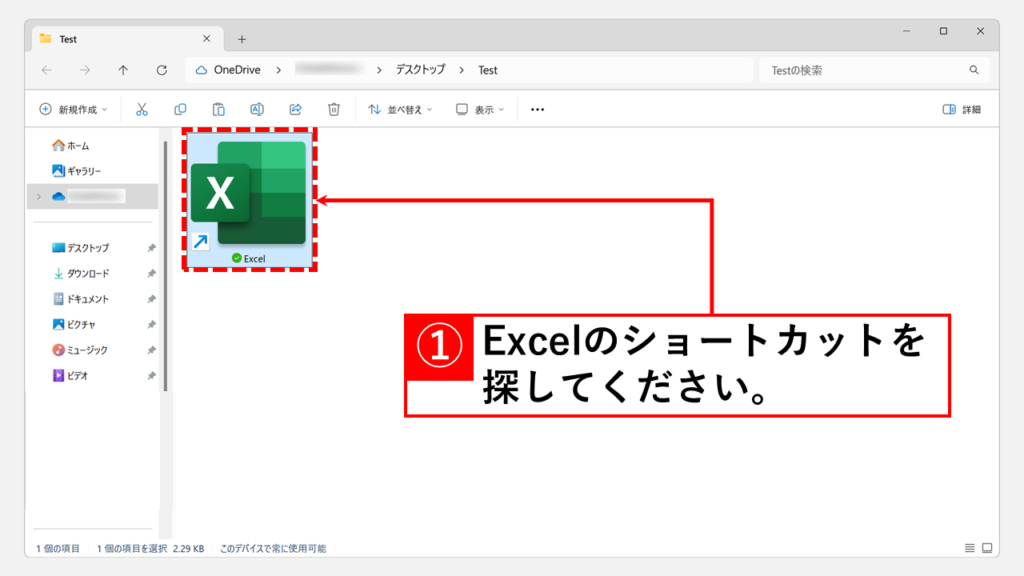Go back with the left arrow
This screenshot has width=1024, height=576.
(46, 70)
